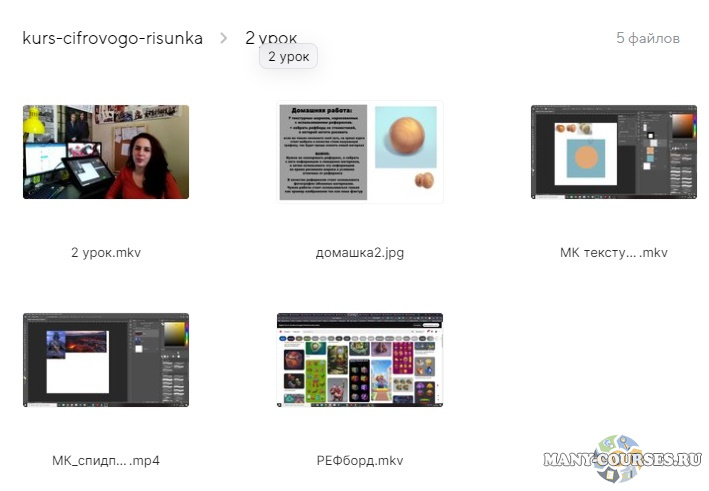Viewport: 709px width, 491px height.
Task: Click the orange sphere in домашка2 preview
Action: 405,138
